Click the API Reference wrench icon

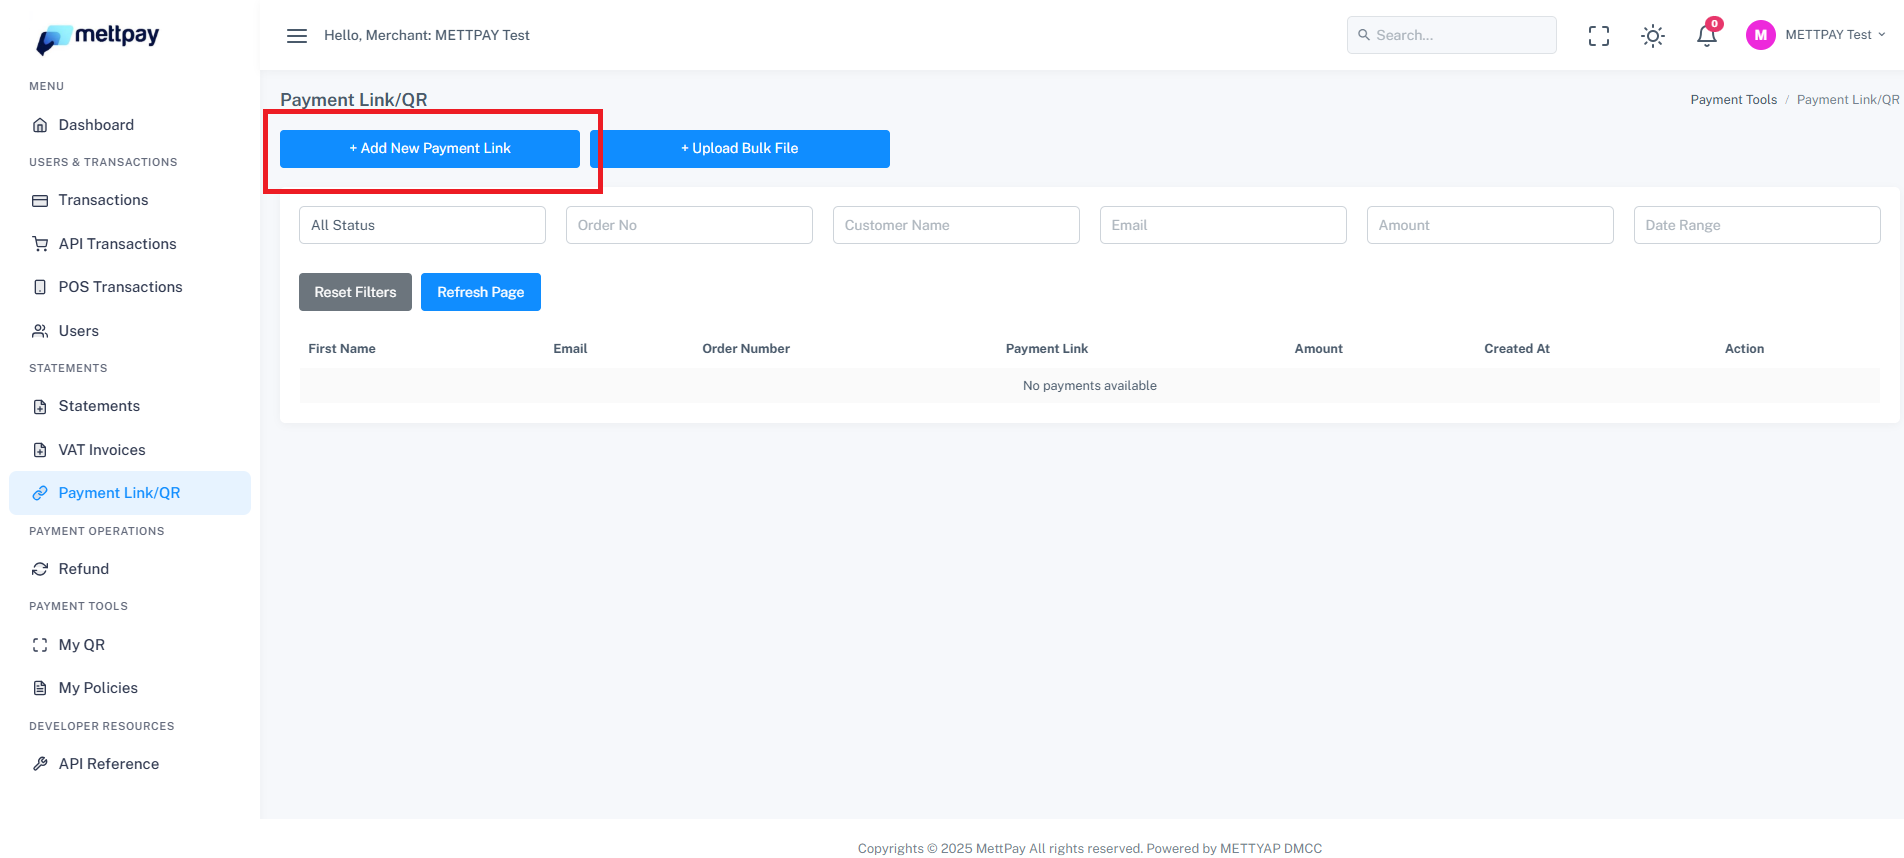[40, 764]
